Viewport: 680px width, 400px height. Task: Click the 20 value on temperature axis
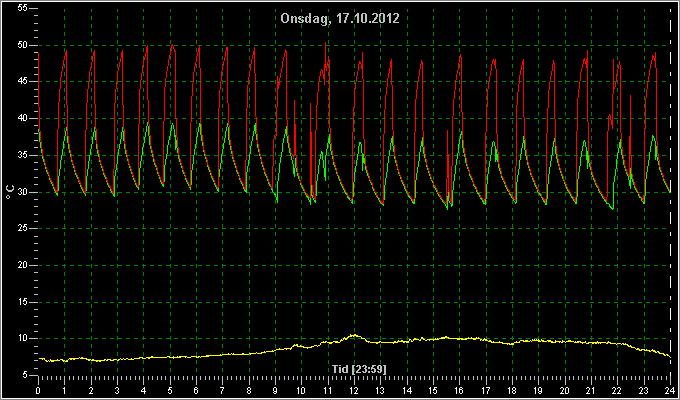(23, 265)
